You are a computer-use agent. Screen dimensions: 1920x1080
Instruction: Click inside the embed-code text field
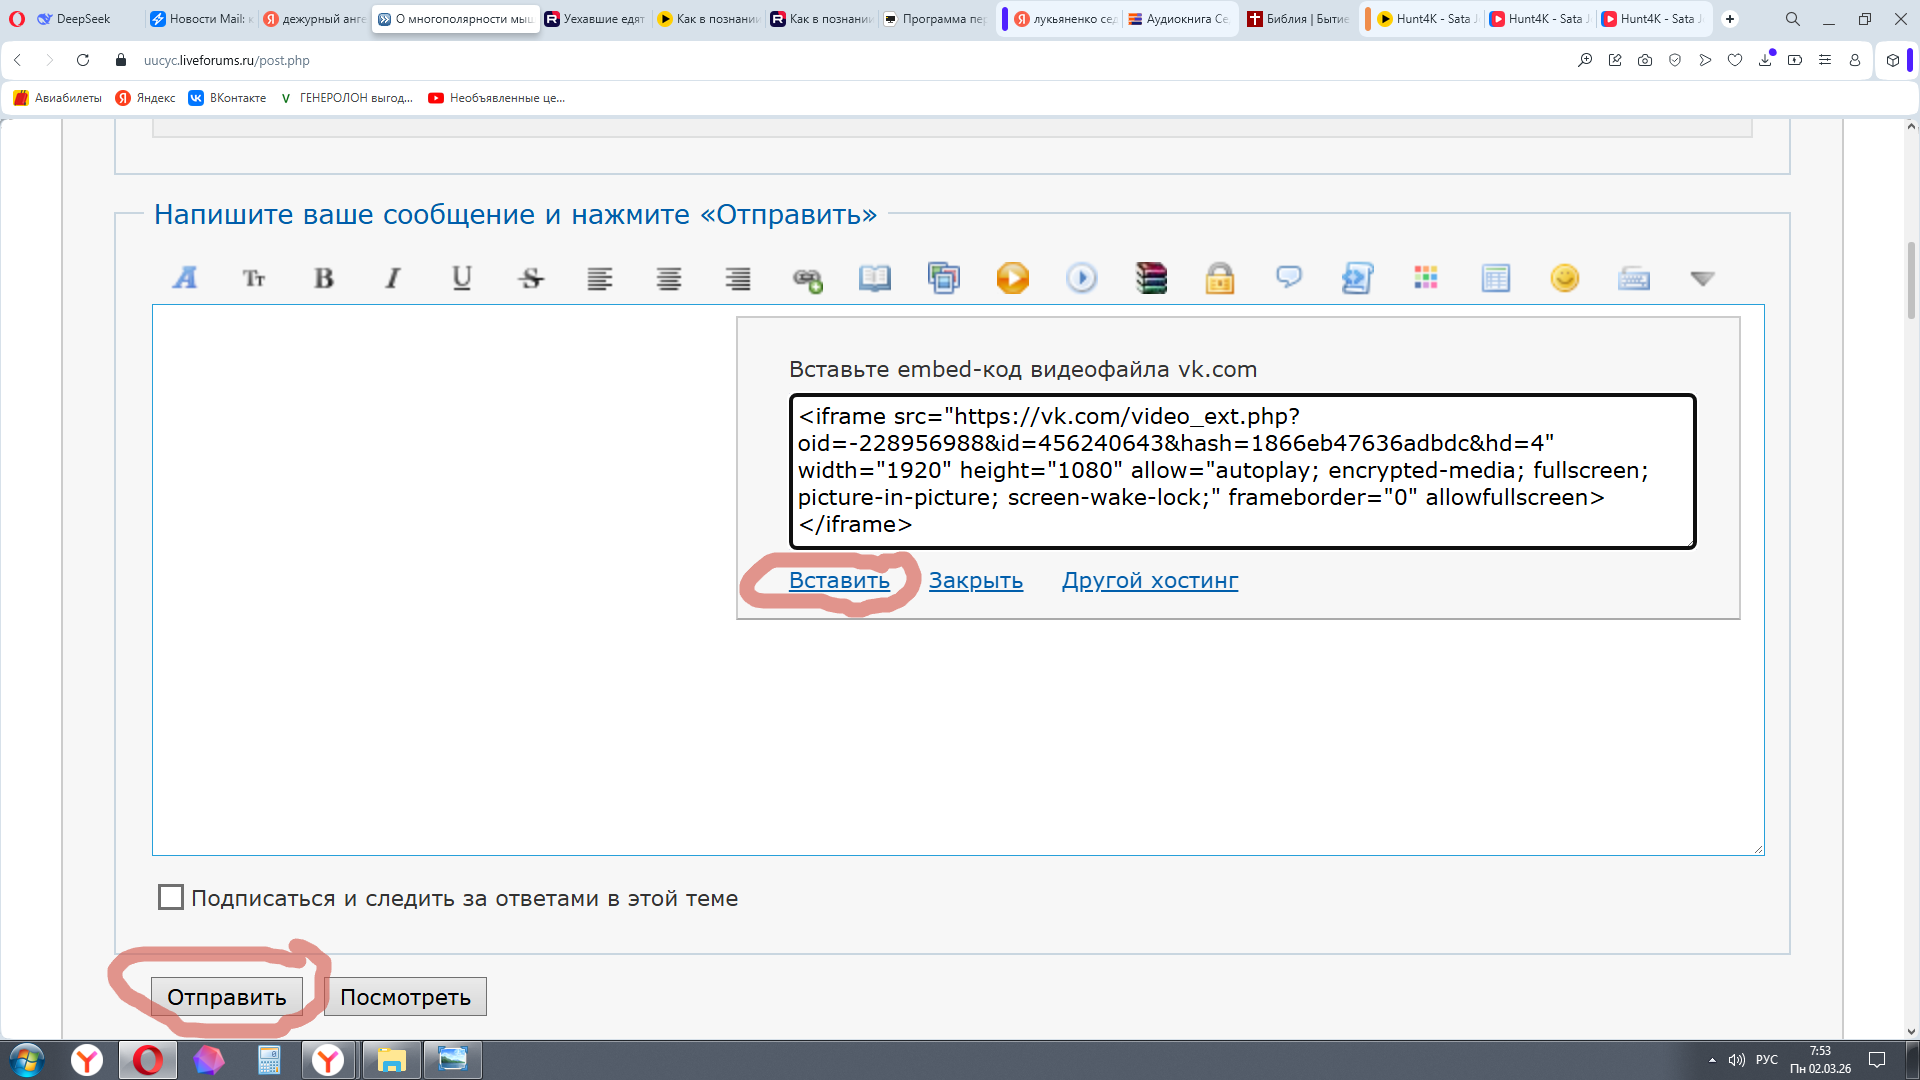coord(1240,470)
